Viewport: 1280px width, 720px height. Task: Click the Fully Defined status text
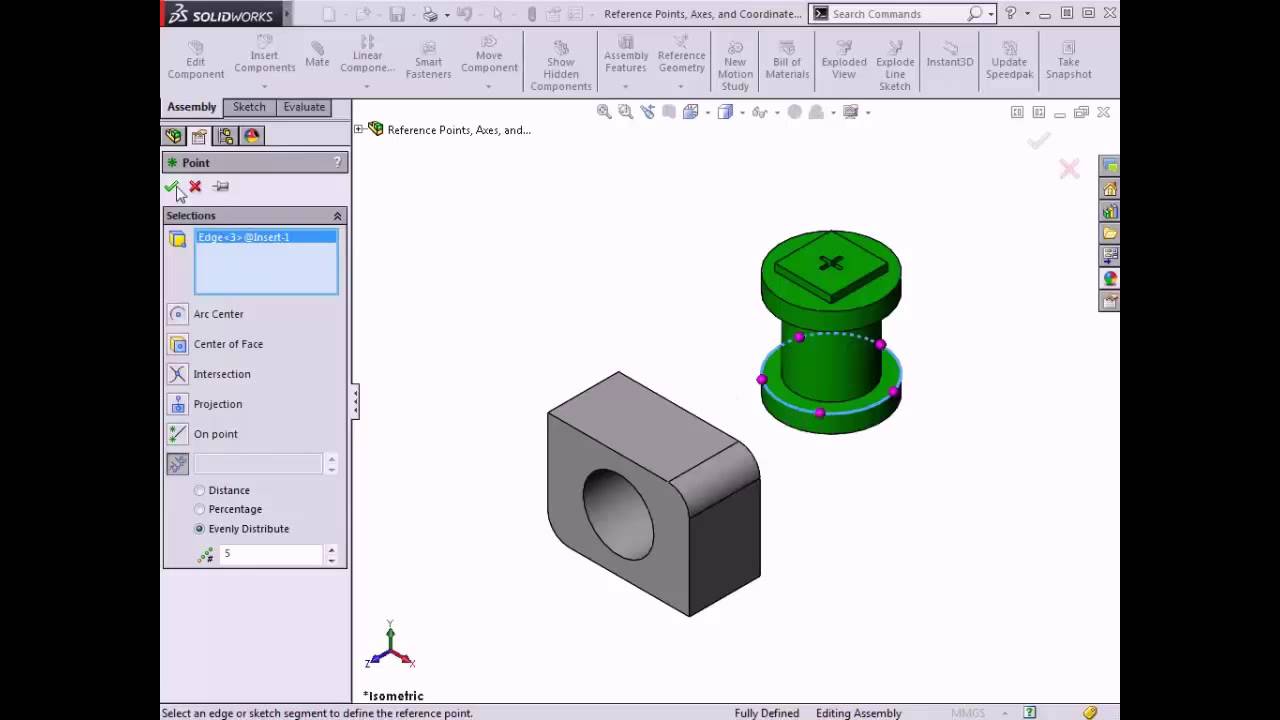(767, 713)
